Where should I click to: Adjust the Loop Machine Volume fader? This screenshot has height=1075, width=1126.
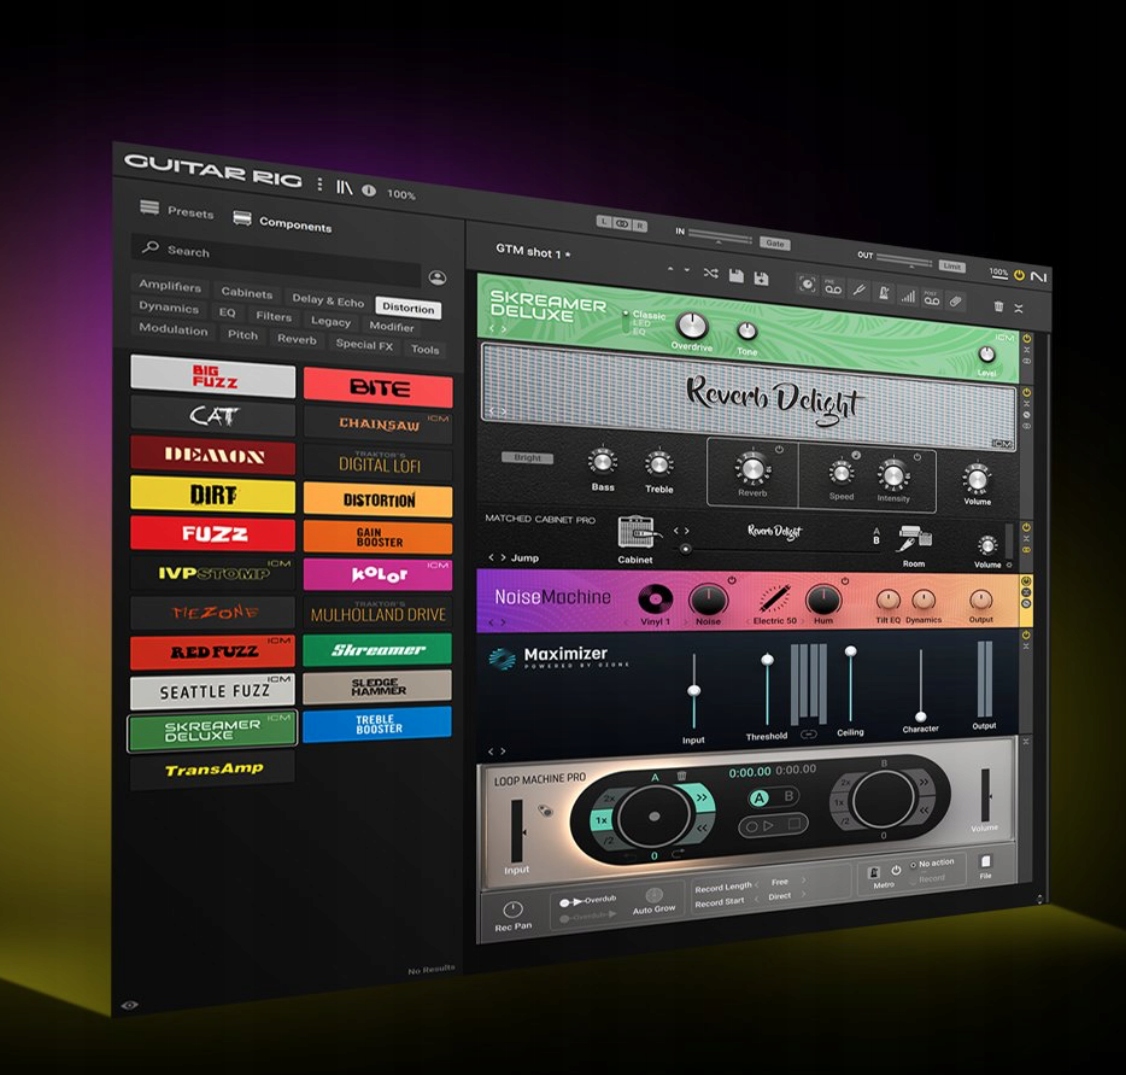click(986, 795)
